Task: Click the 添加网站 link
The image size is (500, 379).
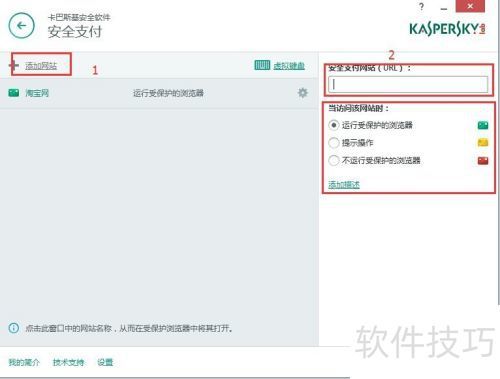Action: [x=41, y=66]
